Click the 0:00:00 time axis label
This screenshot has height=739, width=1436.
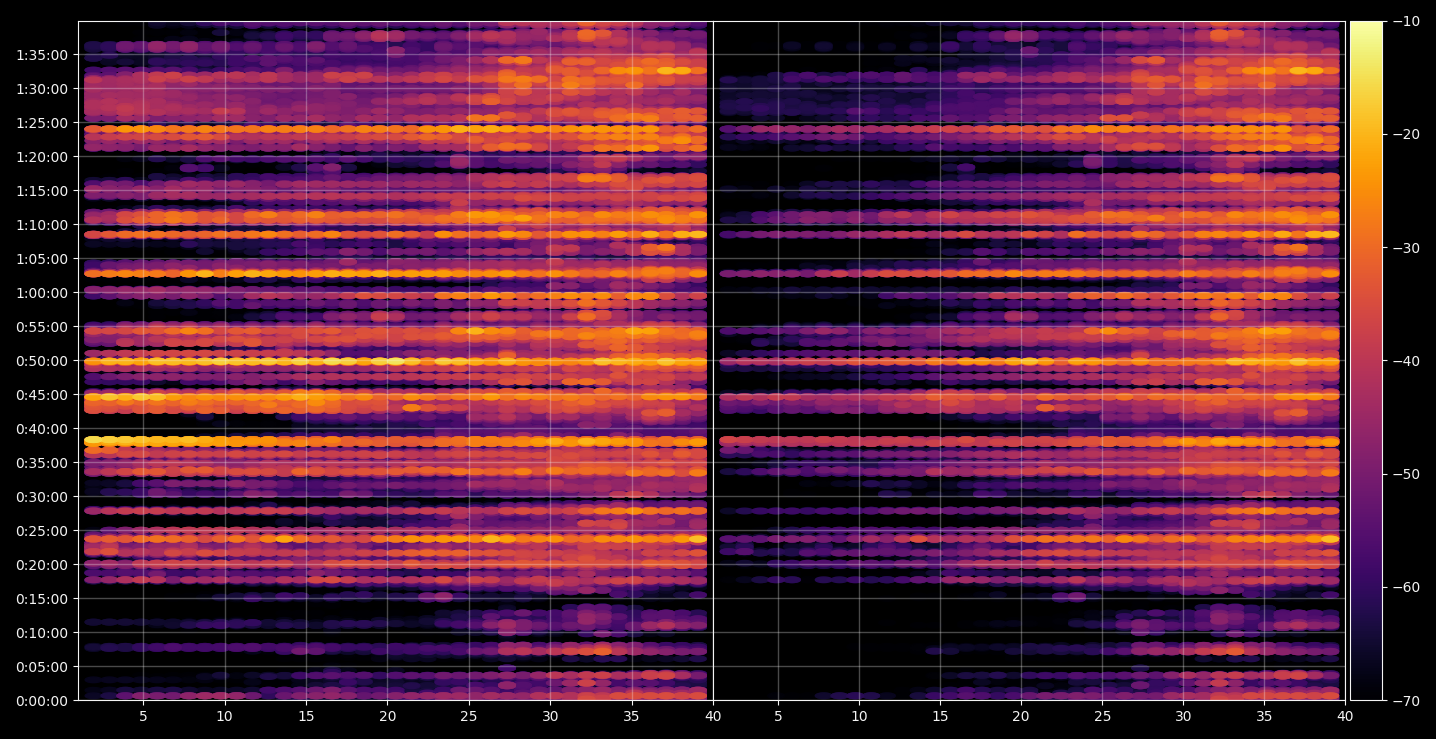43,701
